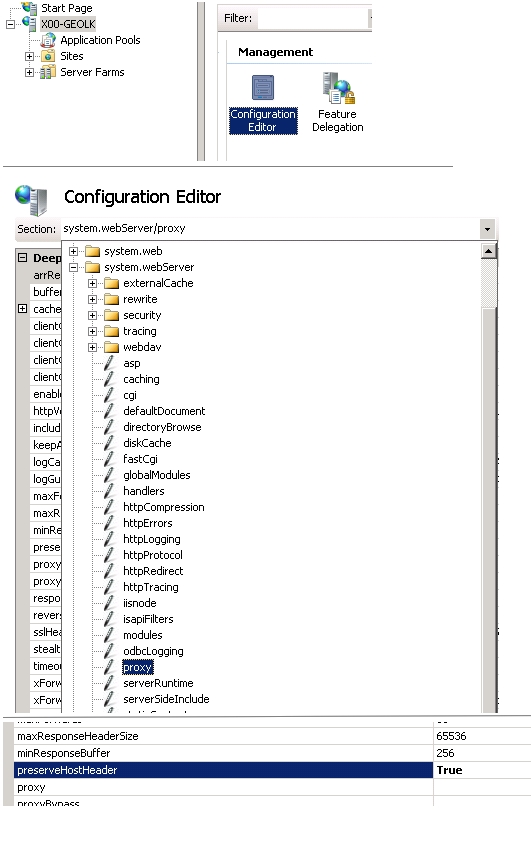Image resolution: width=531 pixels, height=845 pixels.
Task: Choose the highlighted proxy section
Action: (x=137, y=667)
